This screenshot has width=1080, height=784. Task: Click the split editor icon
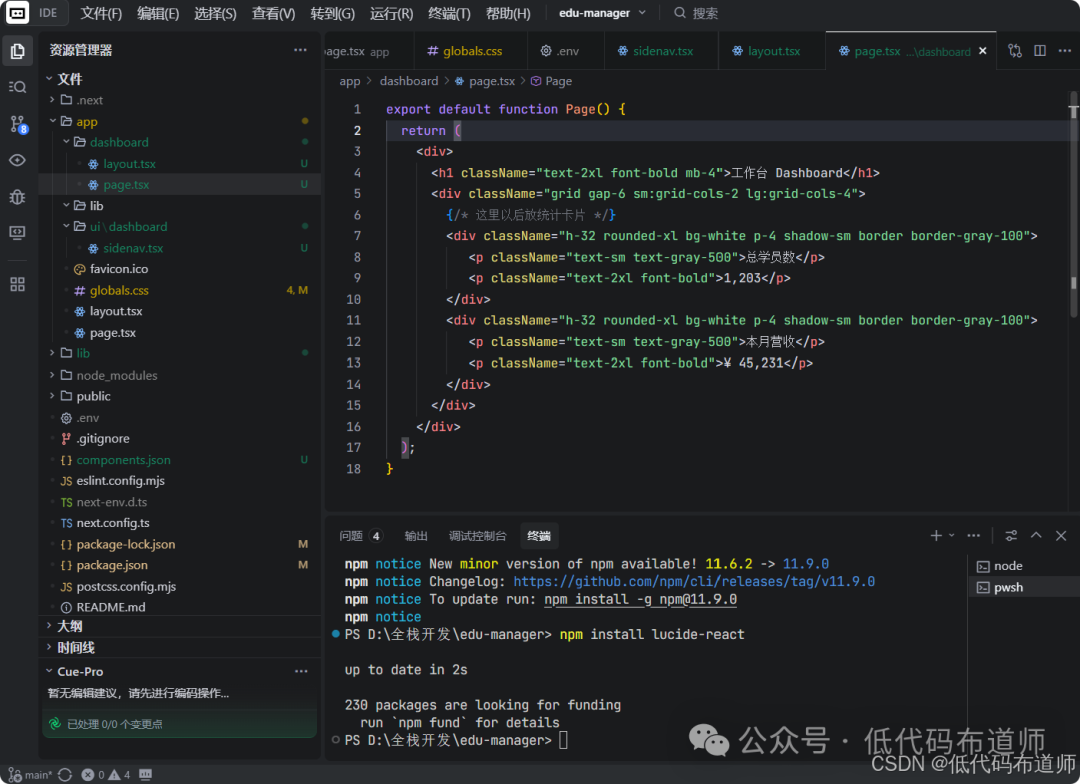click(1040, 51)
